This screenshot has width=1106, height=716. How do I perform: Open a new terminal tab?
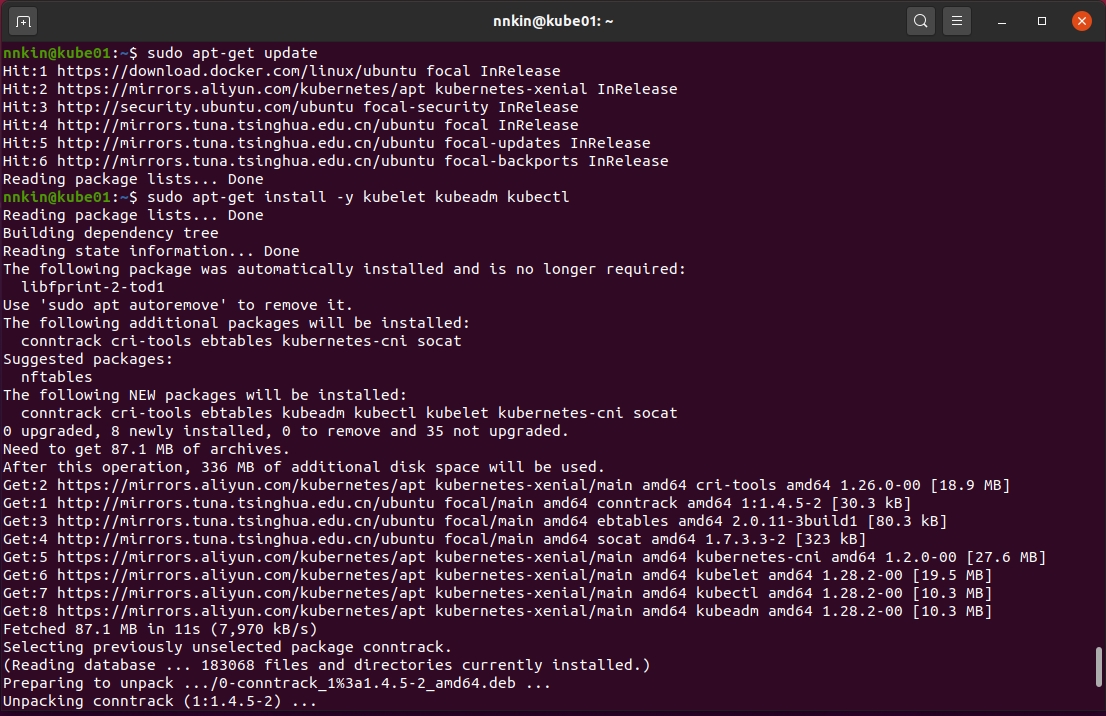pyautogui.click(x=24, y=20)
